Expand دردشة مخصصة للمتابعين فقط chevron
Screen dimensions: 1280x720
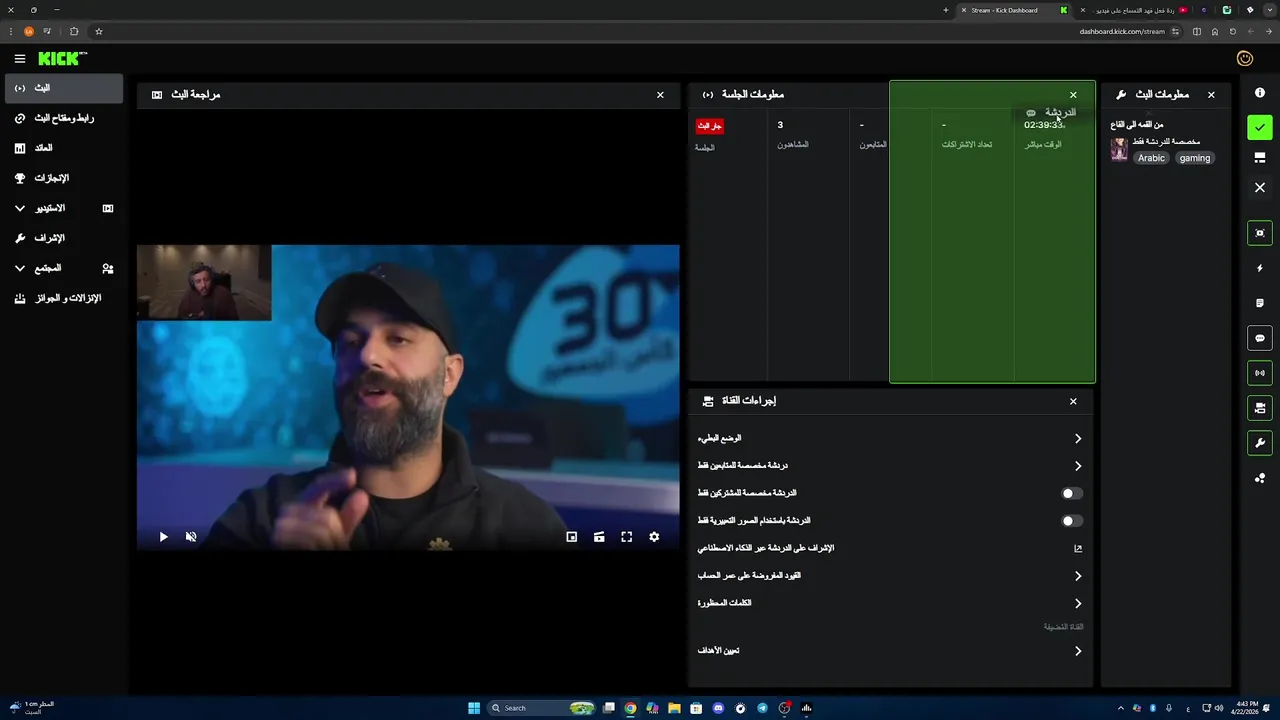click(1078, 466)
